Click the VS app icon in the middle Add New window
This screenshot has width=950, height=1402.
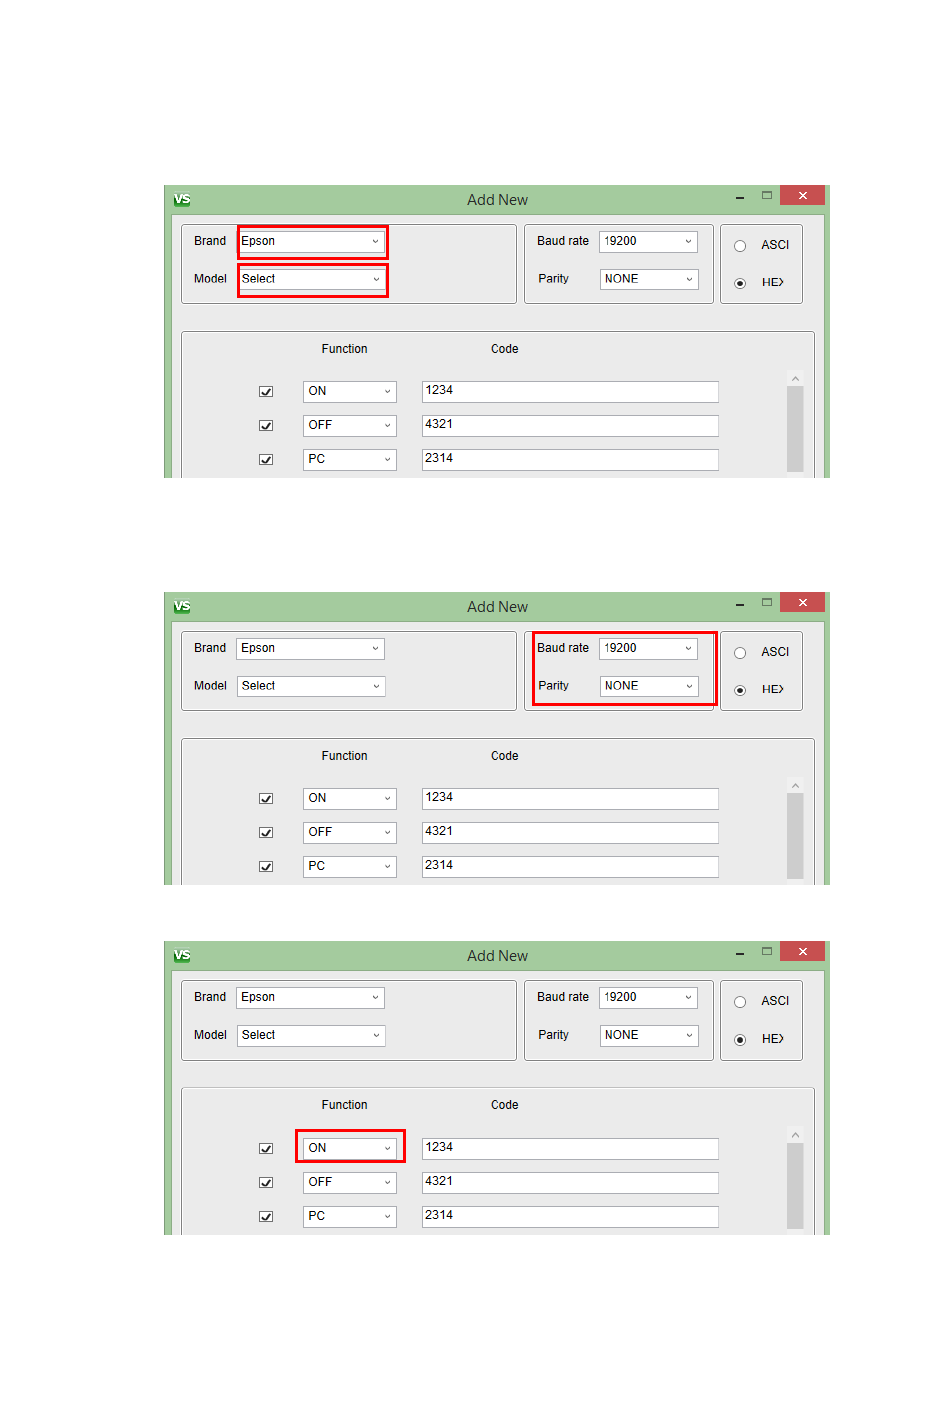tap(182, 606)
